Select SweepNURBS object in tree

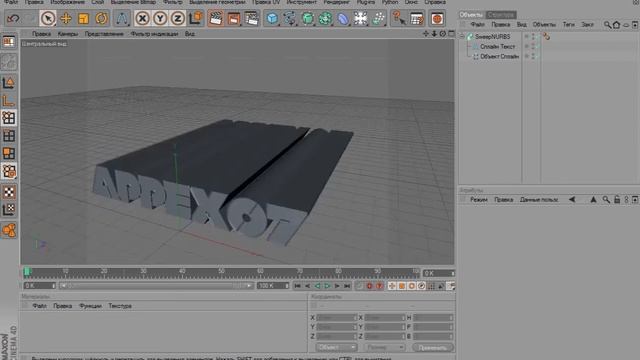[492, 37]
